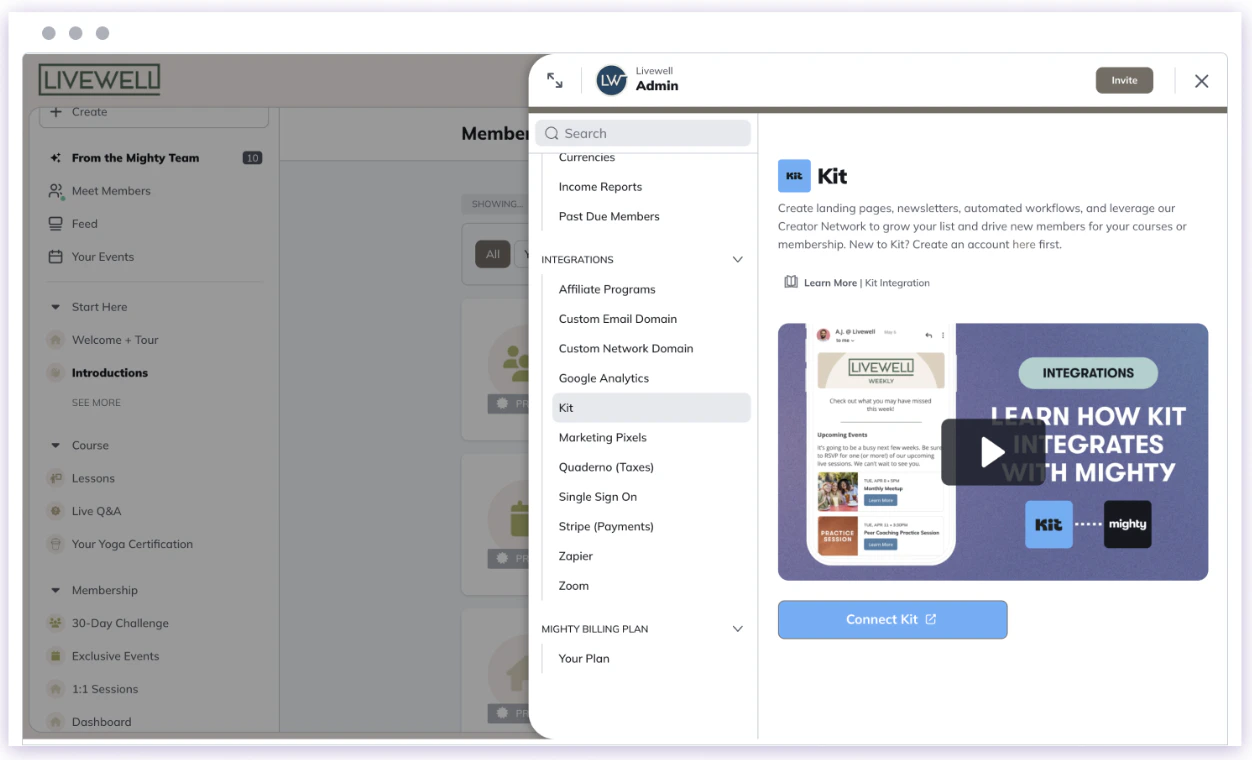Click the blue Kit logo icon
The height and width of the screenshot is (760, 1252).
(794, 176)
